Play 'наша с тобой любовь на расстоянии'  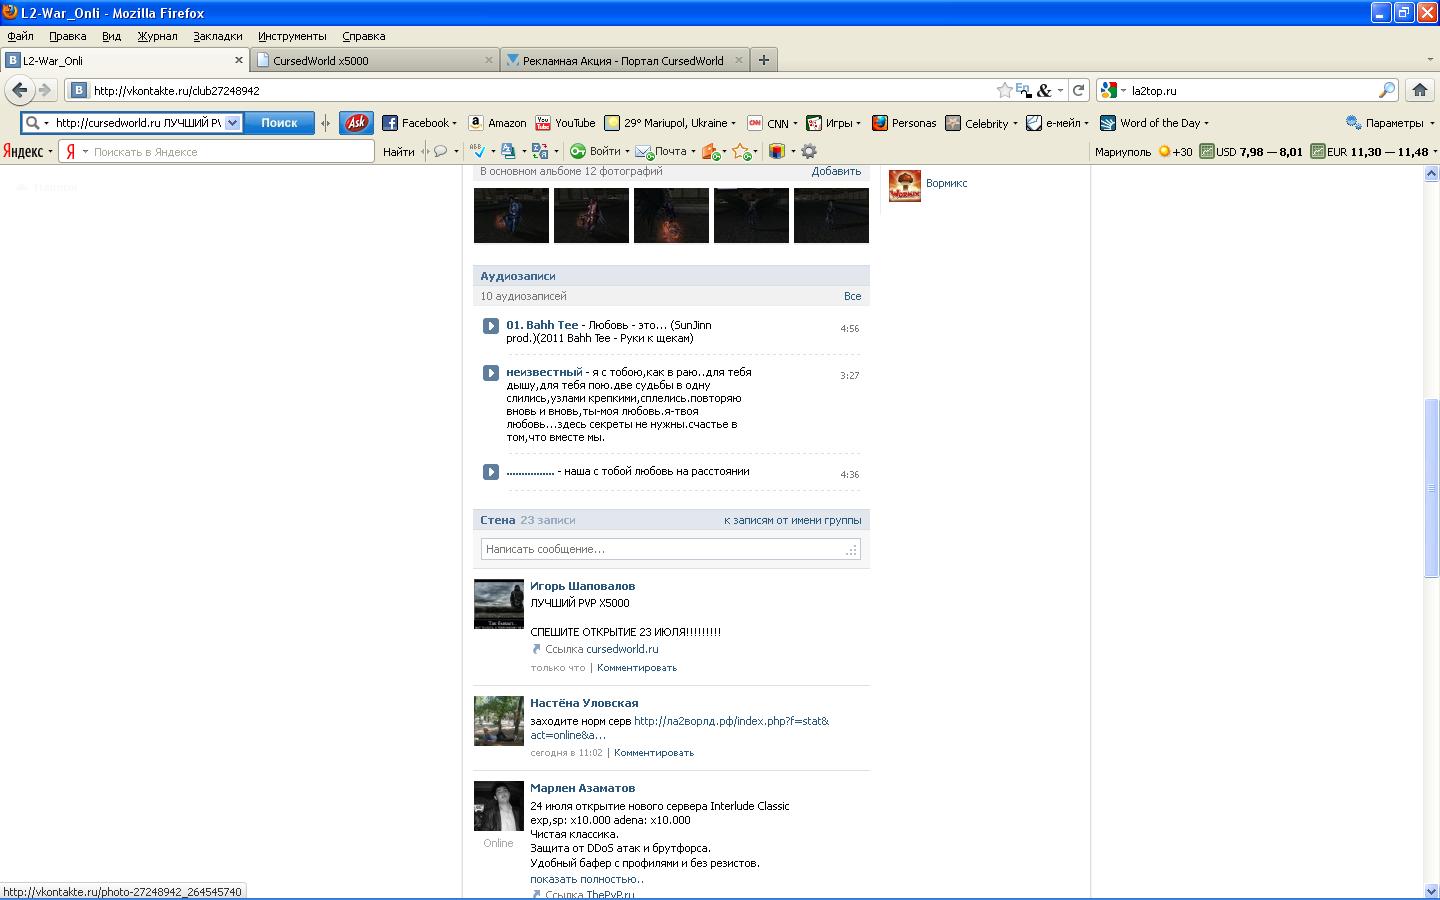tap(490, 472)
